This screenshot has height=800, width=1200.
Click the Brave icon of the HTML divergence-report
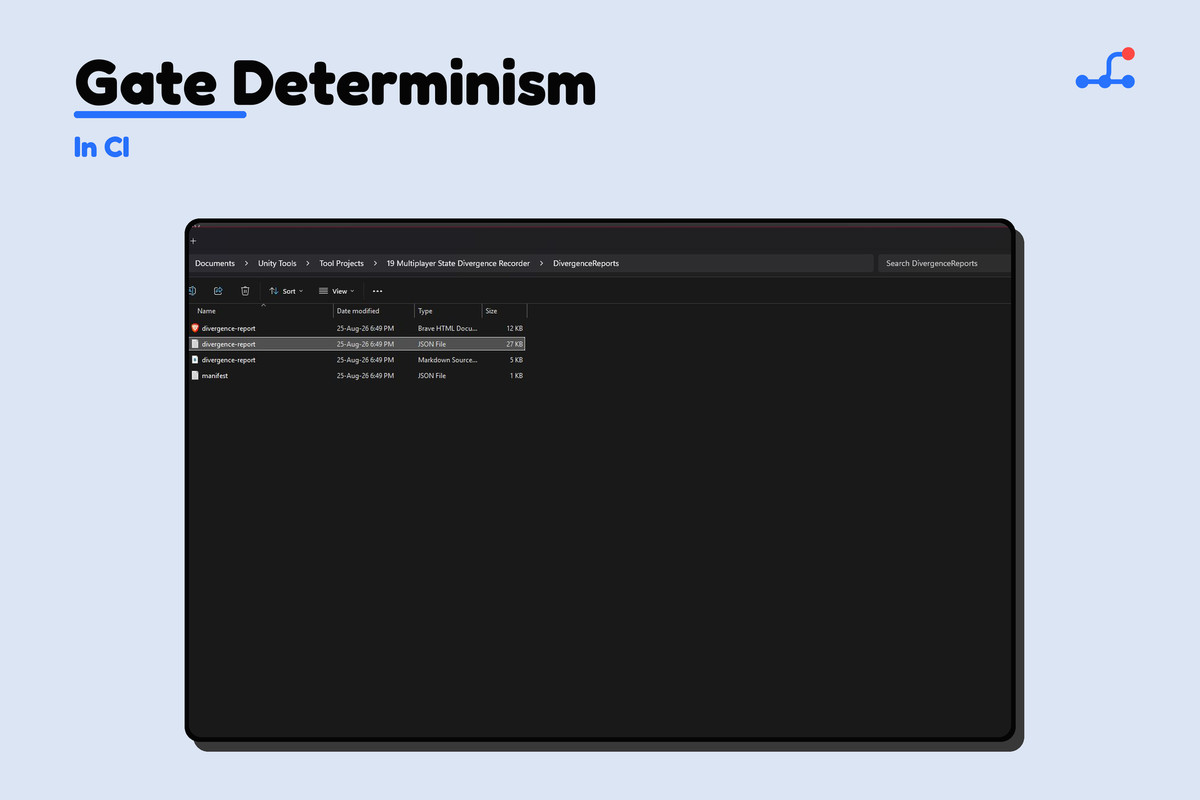195,328
